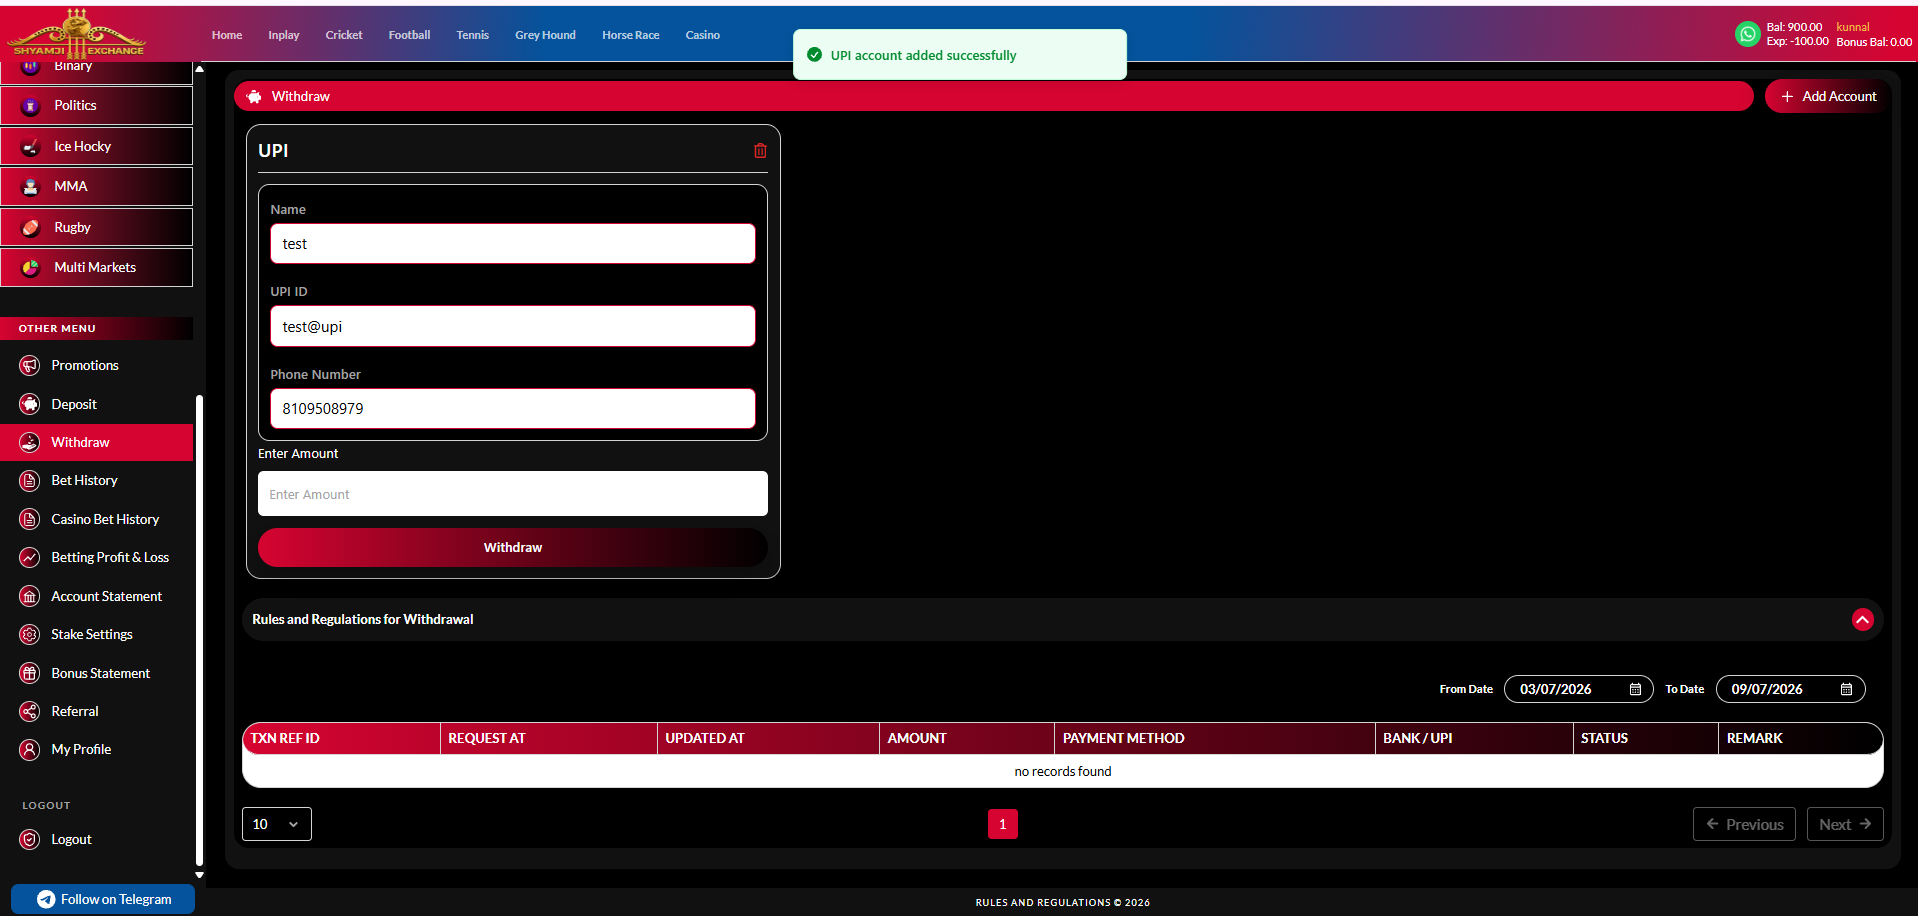The height and width of the screenshot is (916, 1918).
Task: Click the Shyamji Exchange logo
Action: (77, 33)
